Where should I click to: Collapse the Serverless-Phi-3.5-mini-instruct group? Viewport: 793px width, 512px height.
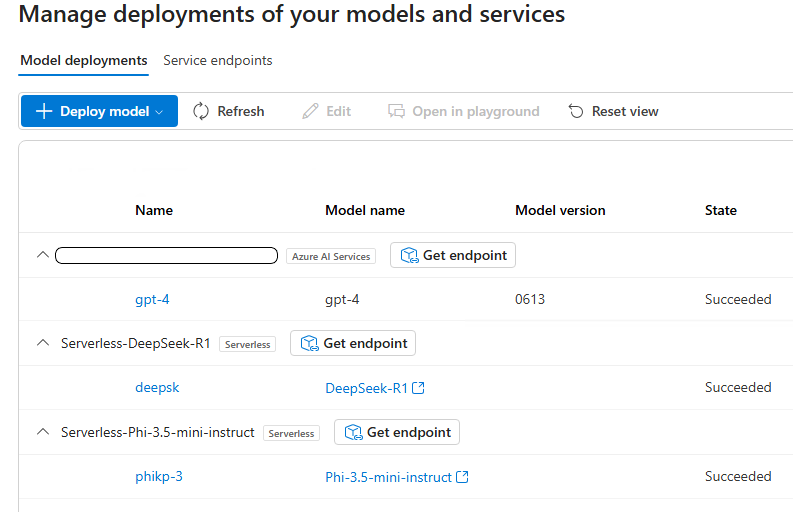click(x=42, y=432)
